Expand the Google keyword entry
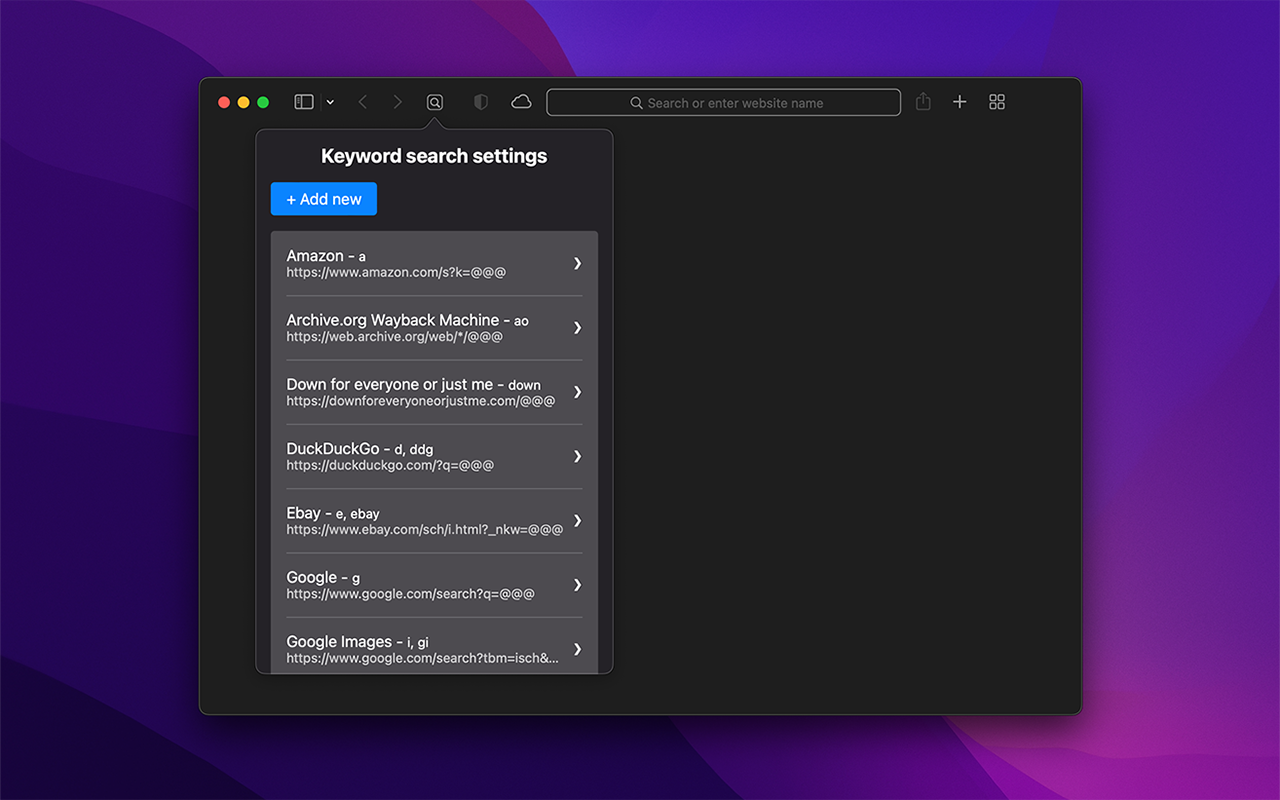The height and width of the screenshot is (800, 1280). [x=577, y=584]
